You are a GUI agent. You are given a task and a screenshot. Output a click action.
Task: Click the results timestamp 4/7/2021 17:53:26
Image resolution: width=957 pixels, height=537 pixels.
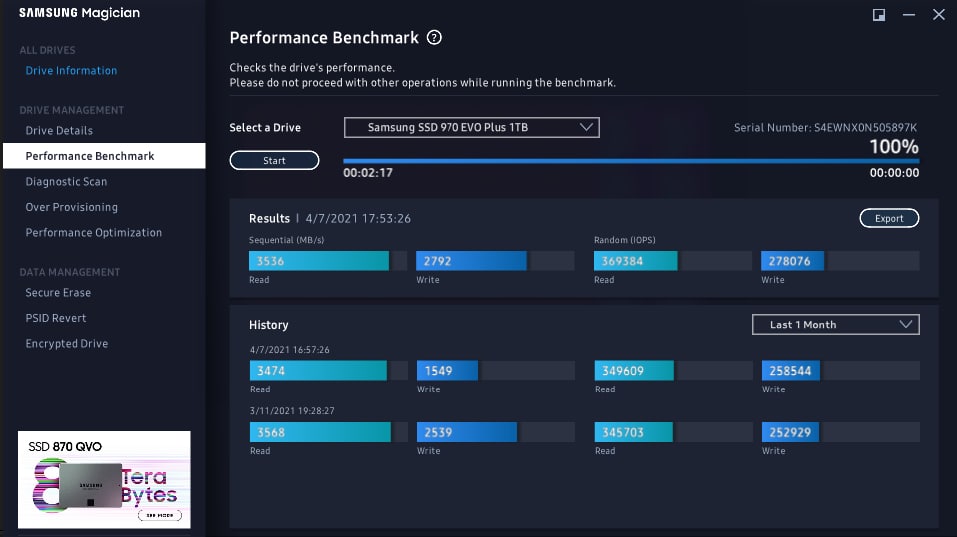(x=358, y=218)
